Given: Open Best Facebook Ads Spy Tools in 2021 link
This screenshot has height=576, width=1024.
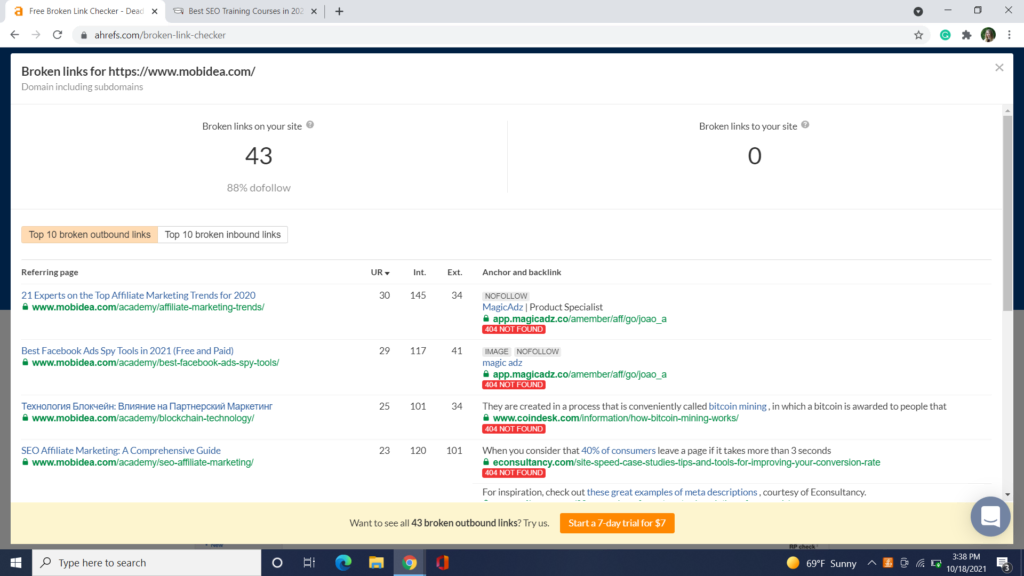Looking at the screenshot, I should [127, 351].
